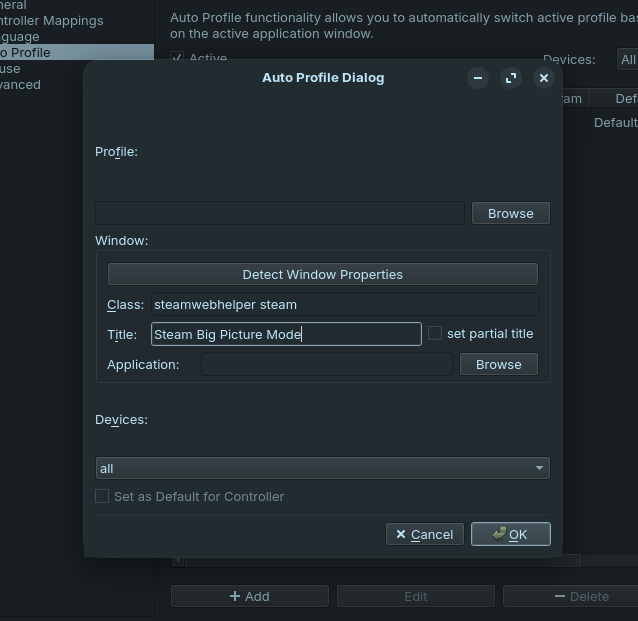The image size is (638, 621).
Task: Open Controller Mappings settings section
Action: point(52,20)
